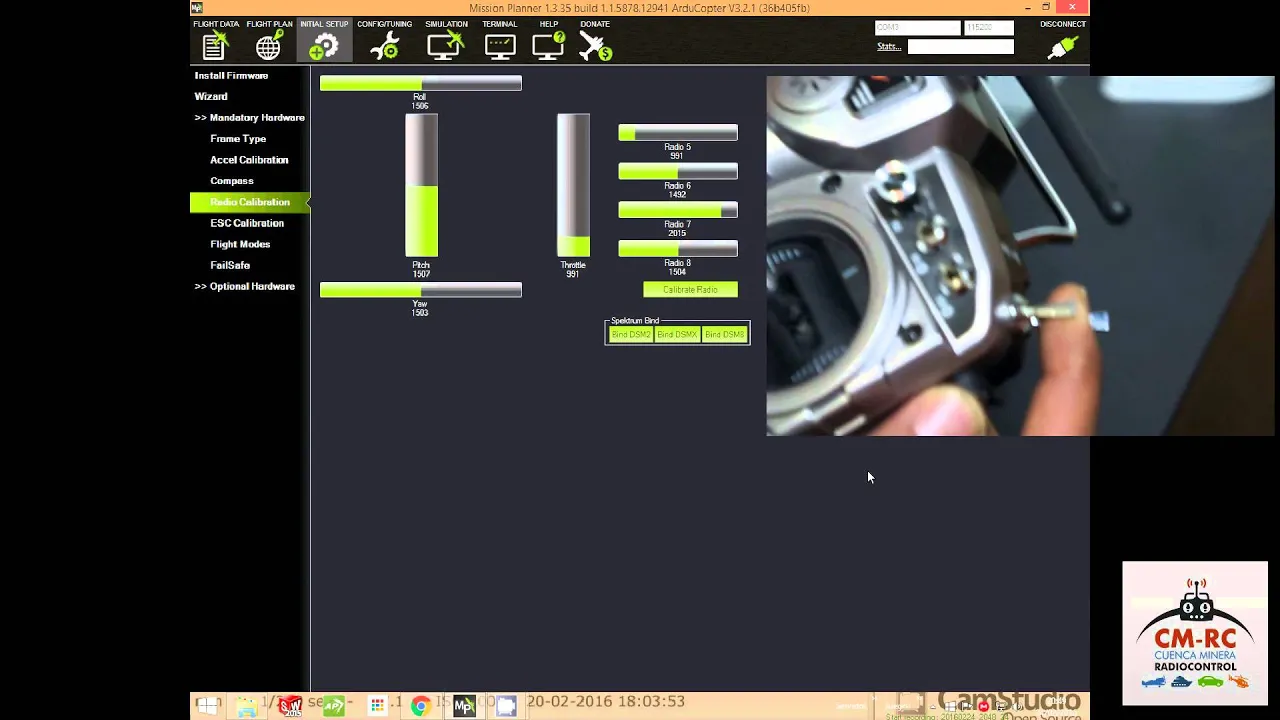
Task: Open green AP planner taskbar icon
Action: (334, 706)
